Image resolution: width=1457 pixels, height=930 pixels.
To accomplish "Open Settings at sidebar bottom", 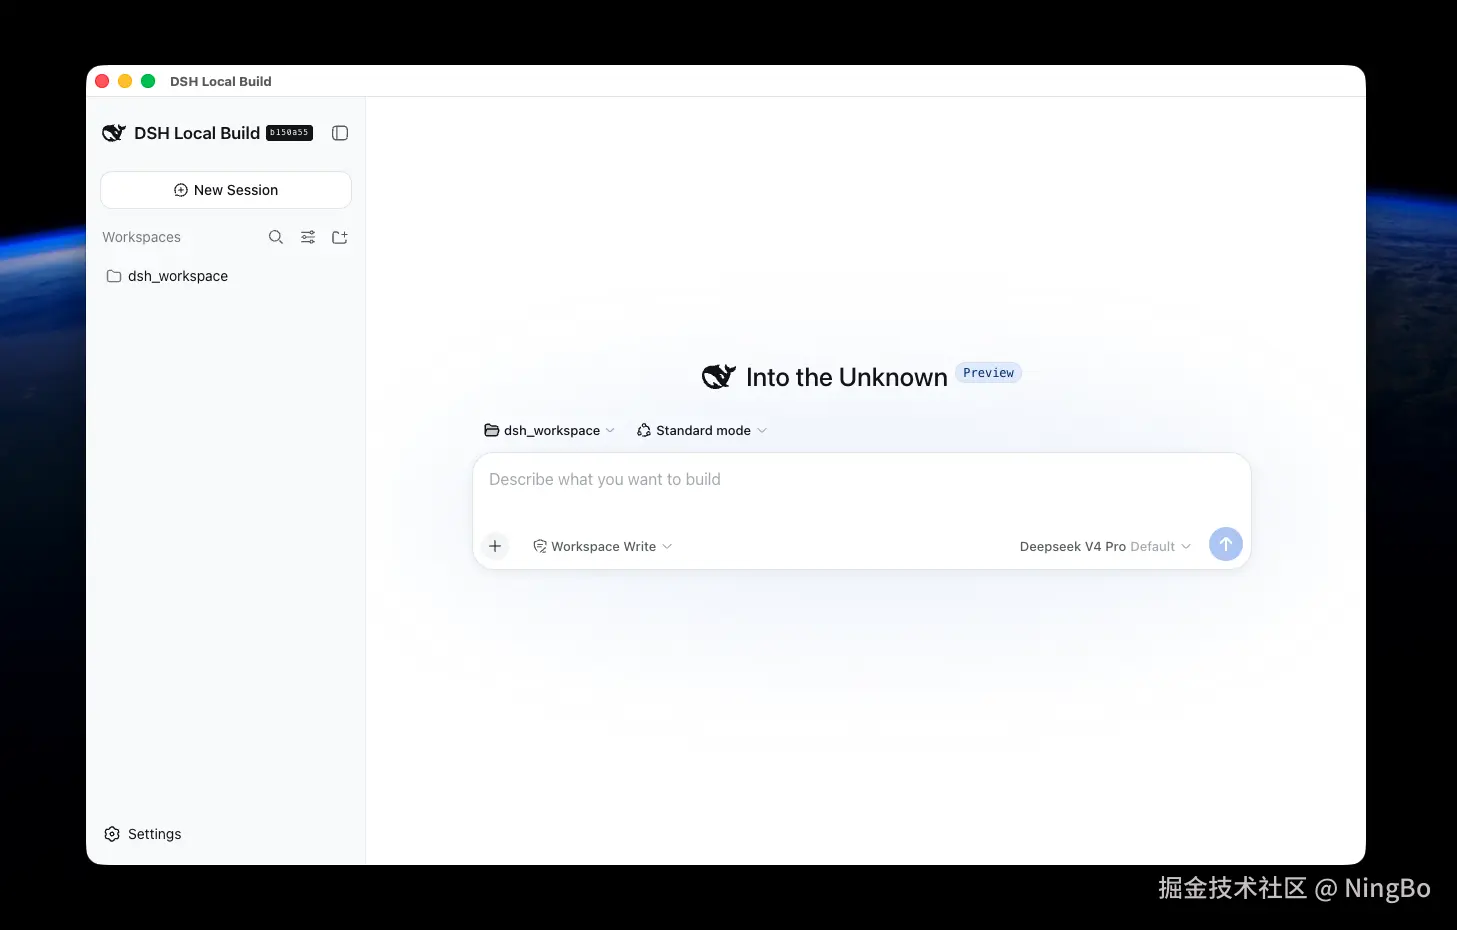I will [x=143, y=834].
